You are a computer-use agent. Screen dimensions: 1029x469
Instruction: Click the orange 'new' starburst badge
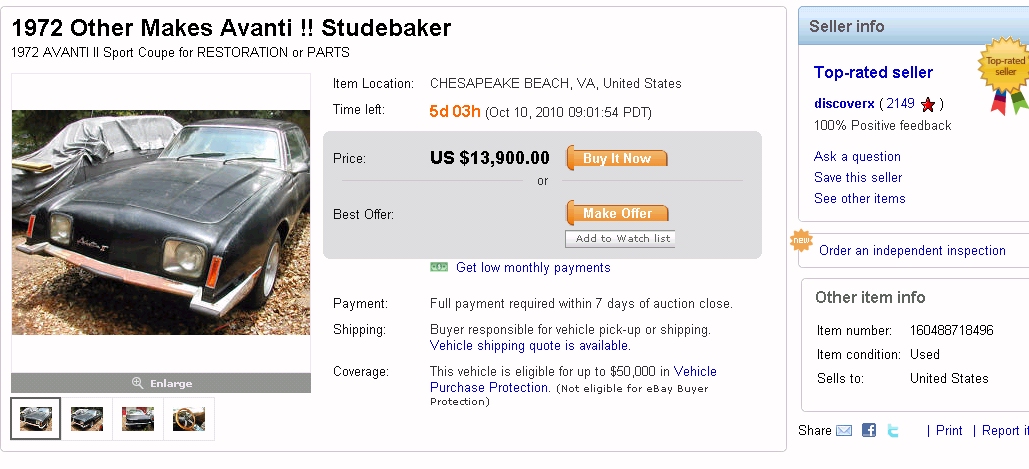tap(801, 241)
